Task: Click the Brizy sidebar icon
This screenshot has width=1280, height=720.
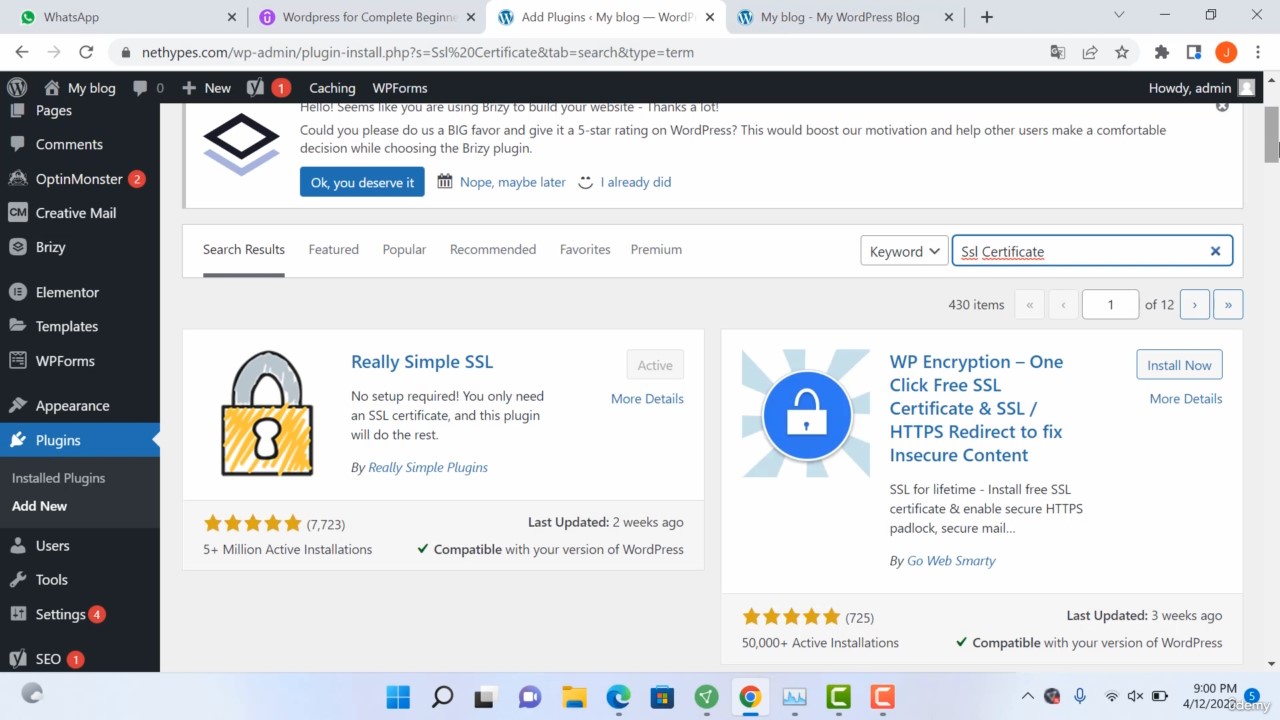Action: pos(17,247)
